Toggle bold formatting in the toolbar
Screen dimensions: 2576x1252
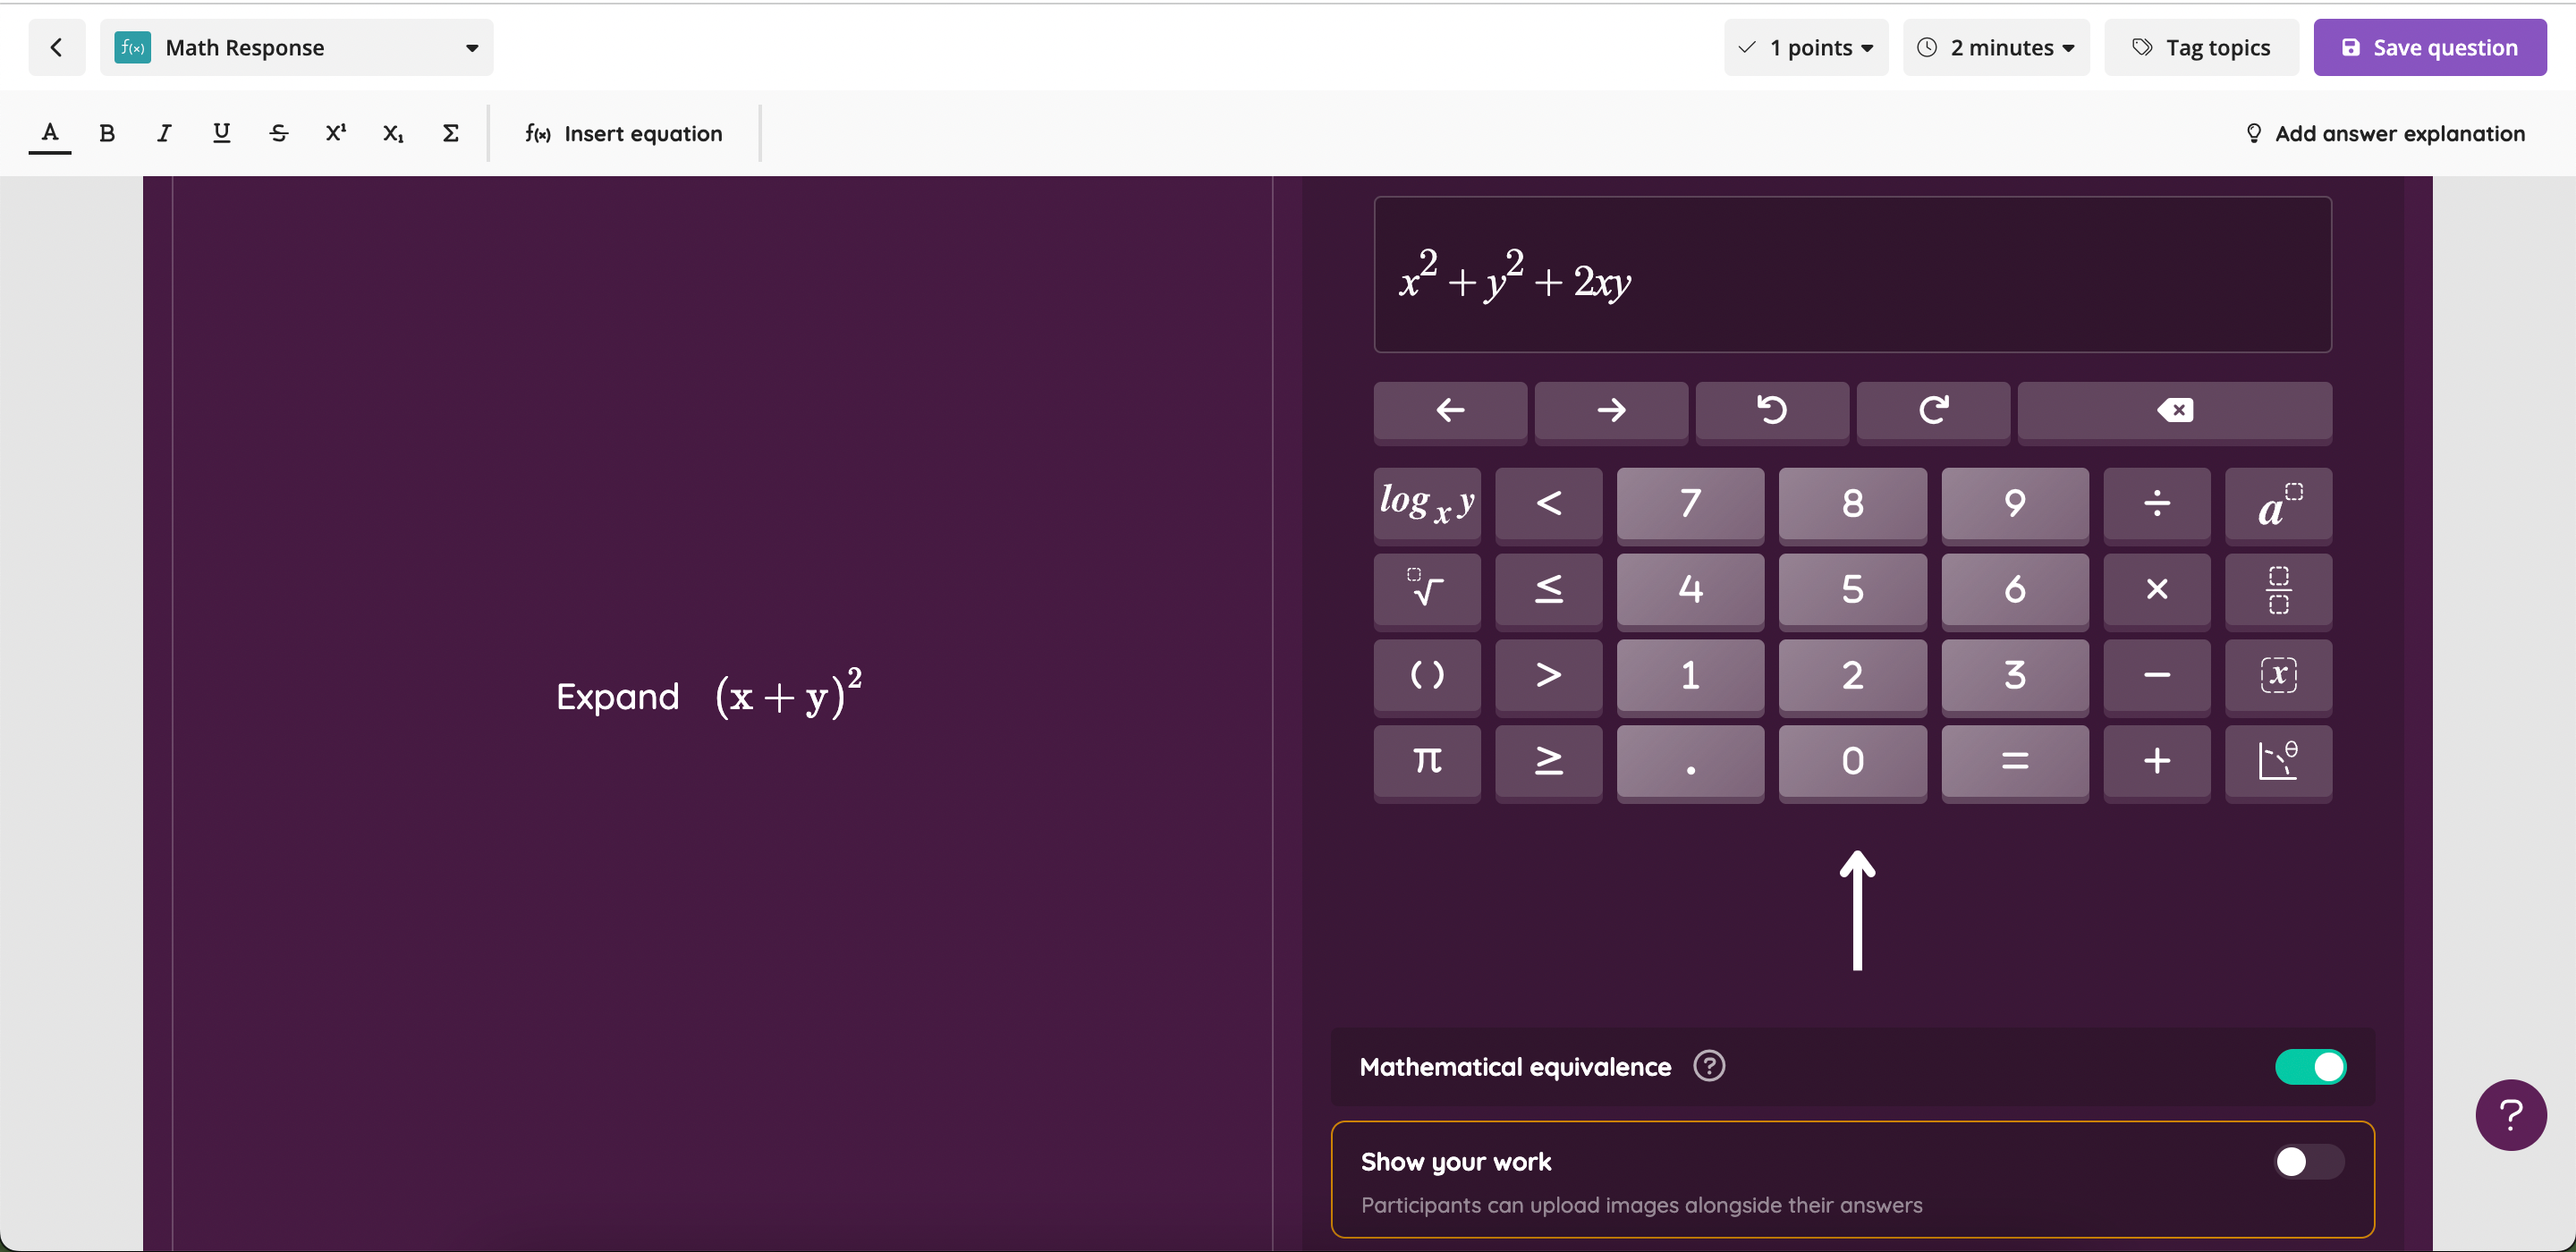[x=106, y=133]
